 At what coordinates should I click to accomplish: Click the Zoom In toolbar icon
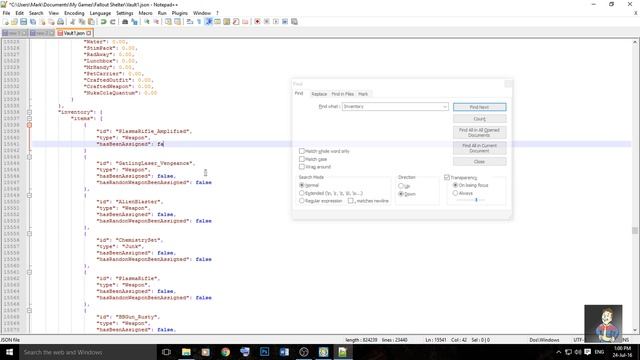147,22
